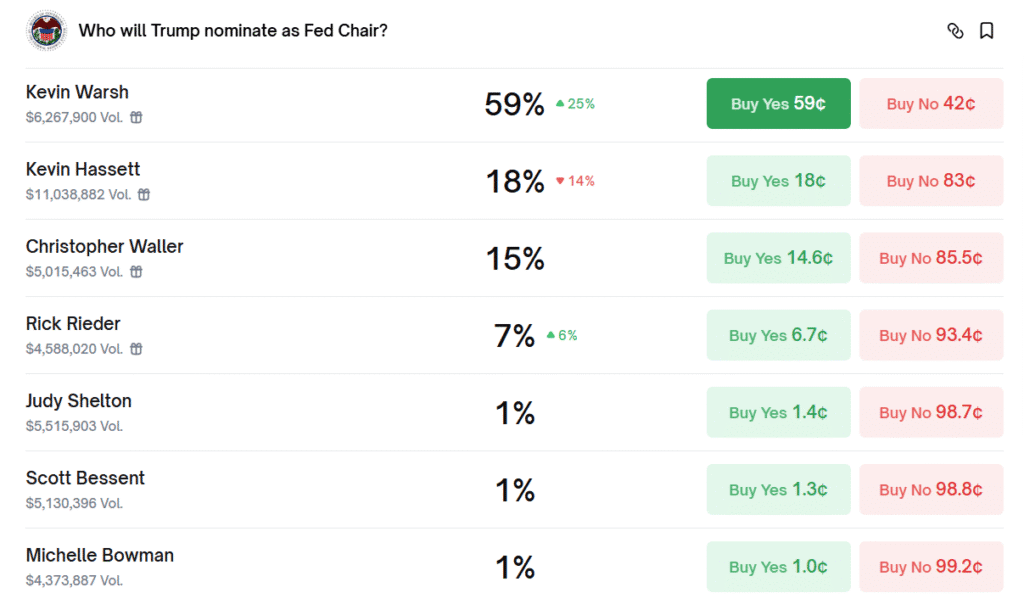1024x604 pixels.
Task: Click the gift icon beside Rick Rieder volume
Action: pyautogui.click(x=136, y=349)
